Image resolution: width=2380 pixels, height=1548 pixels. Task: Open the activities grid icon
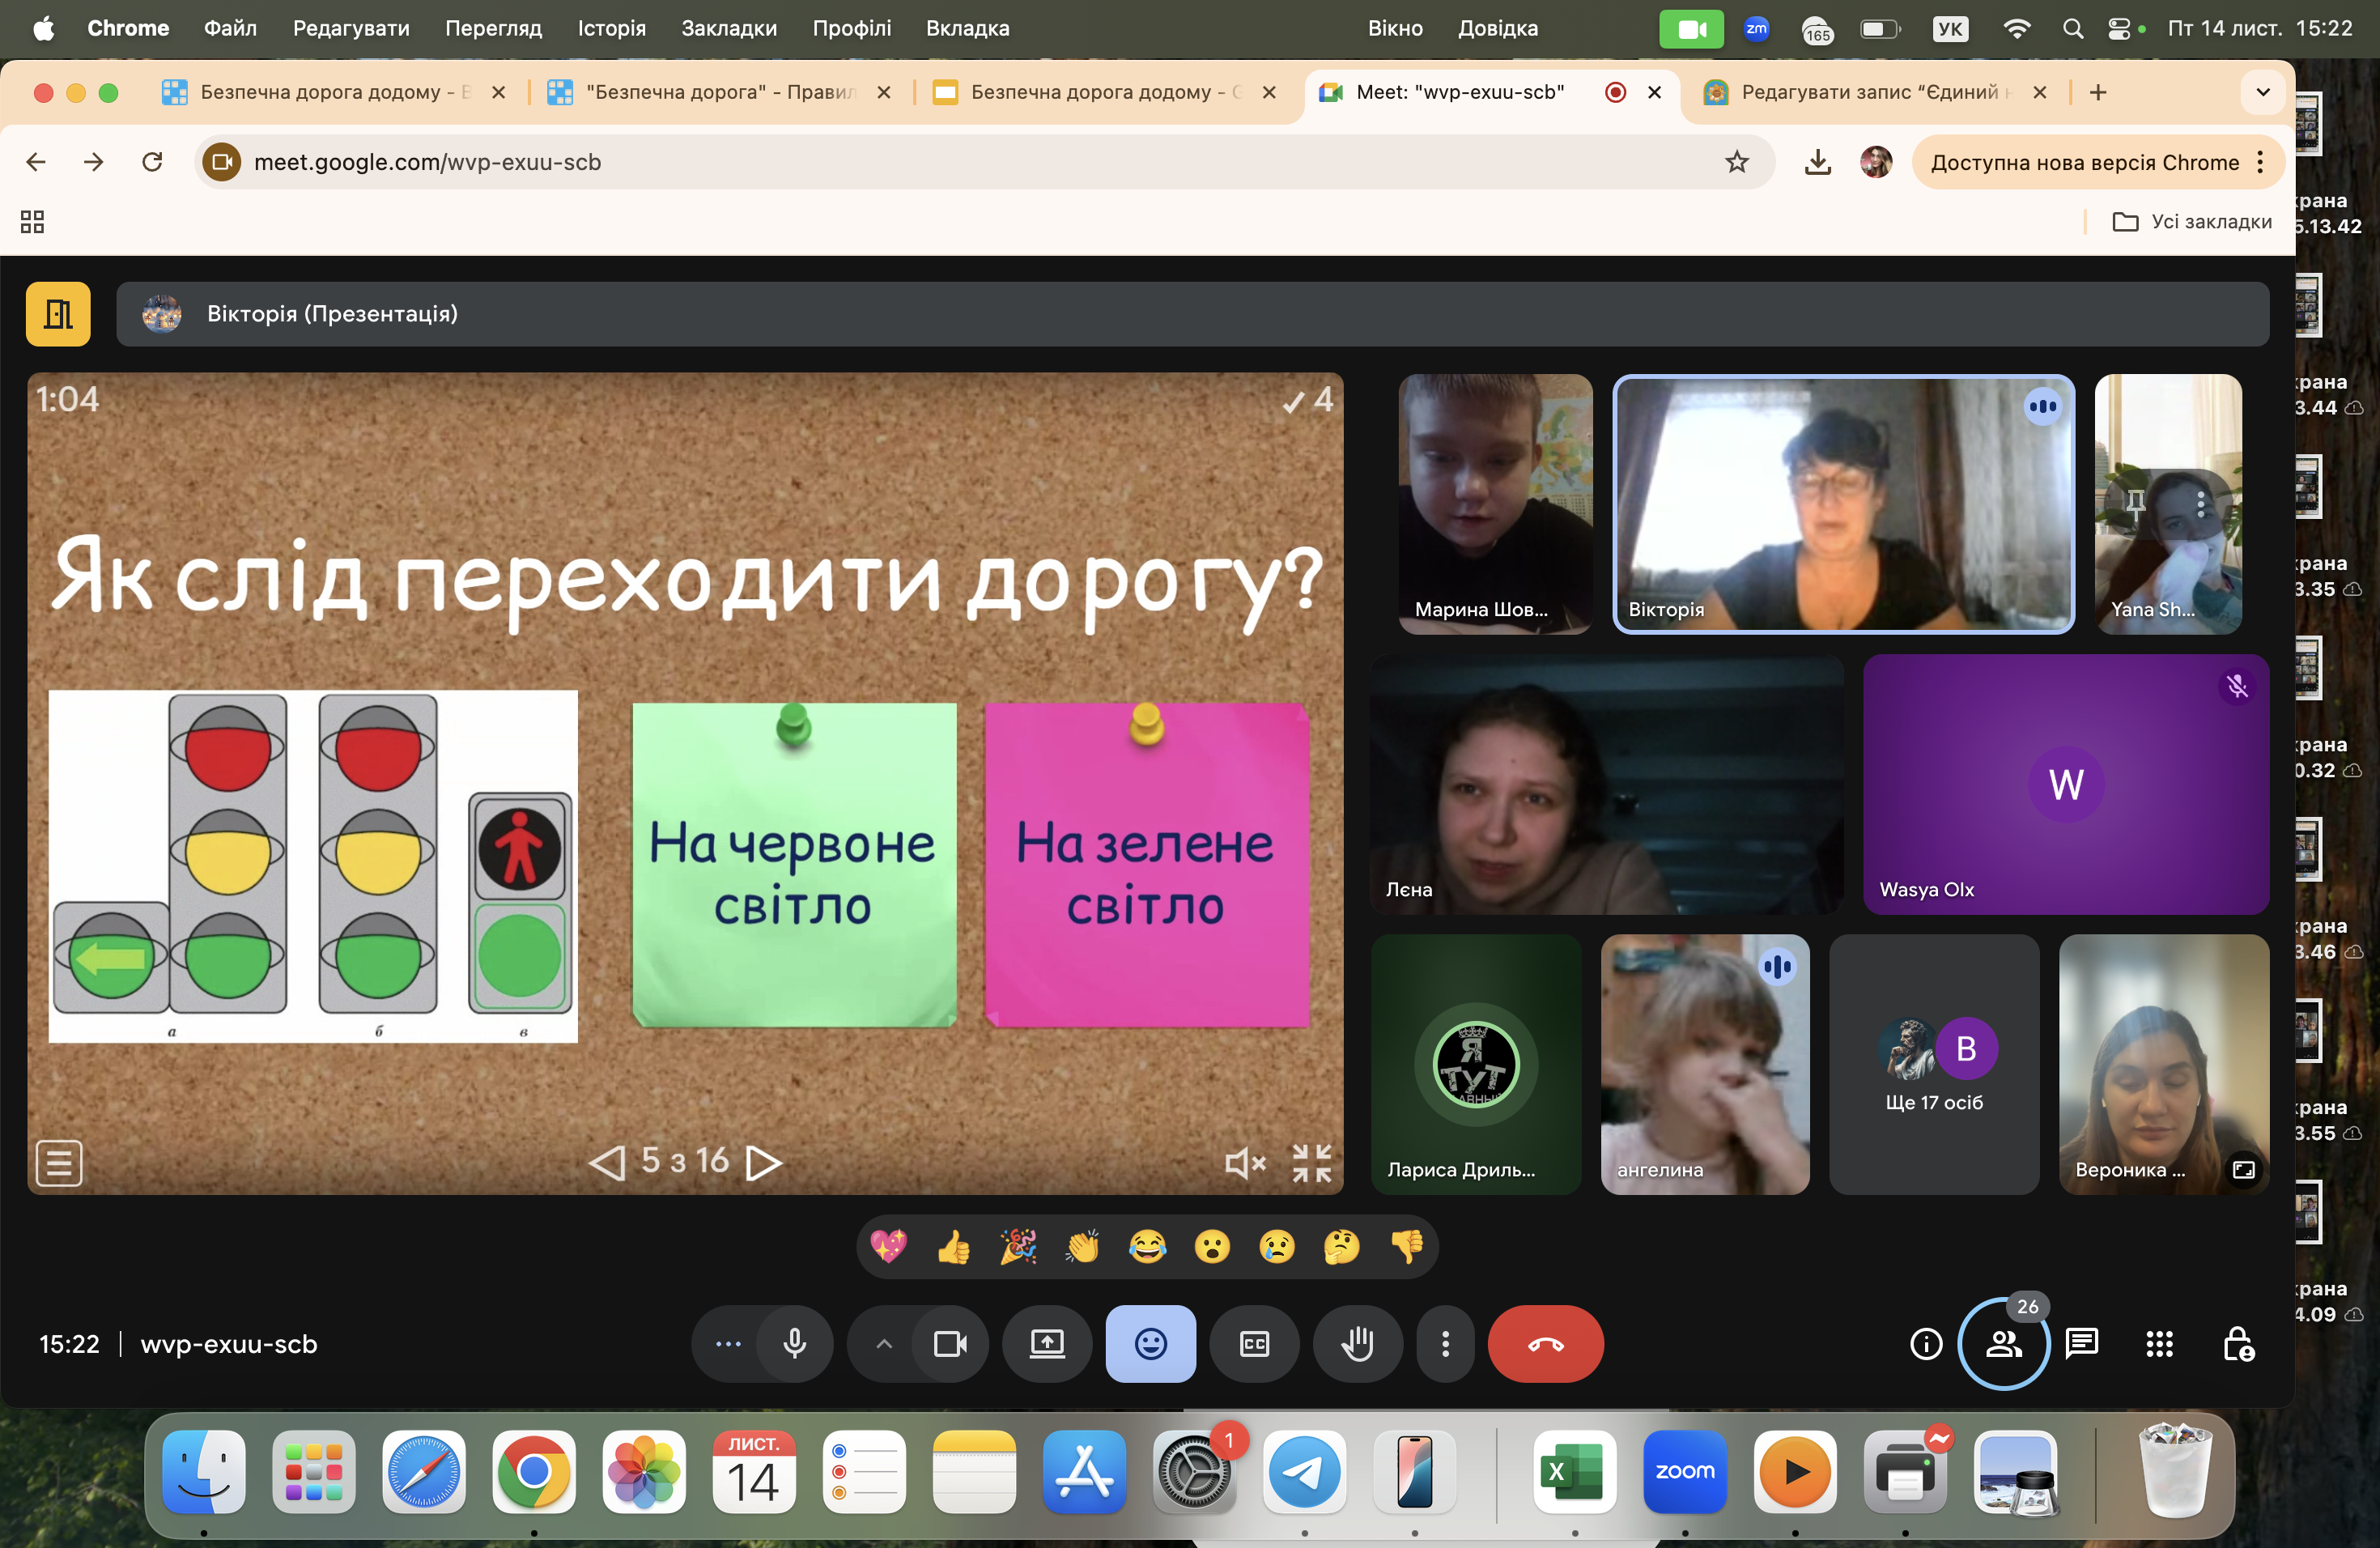pos(2159,1343)
